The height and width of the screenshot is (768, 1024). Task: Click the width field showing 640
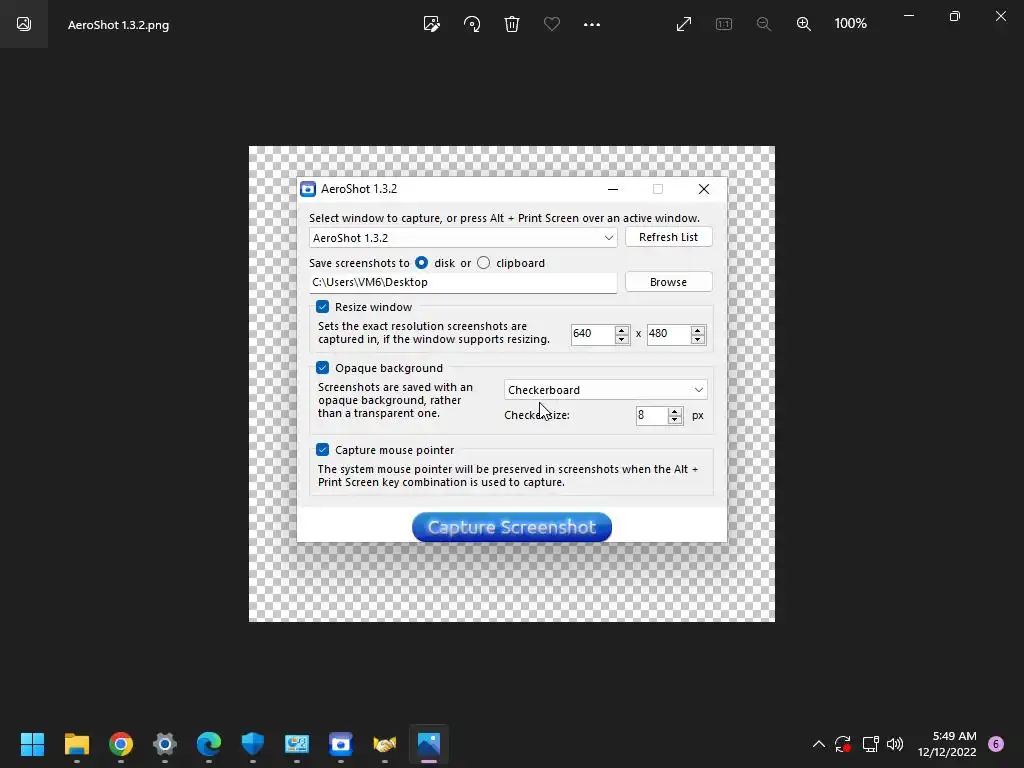tap(592, 334)
